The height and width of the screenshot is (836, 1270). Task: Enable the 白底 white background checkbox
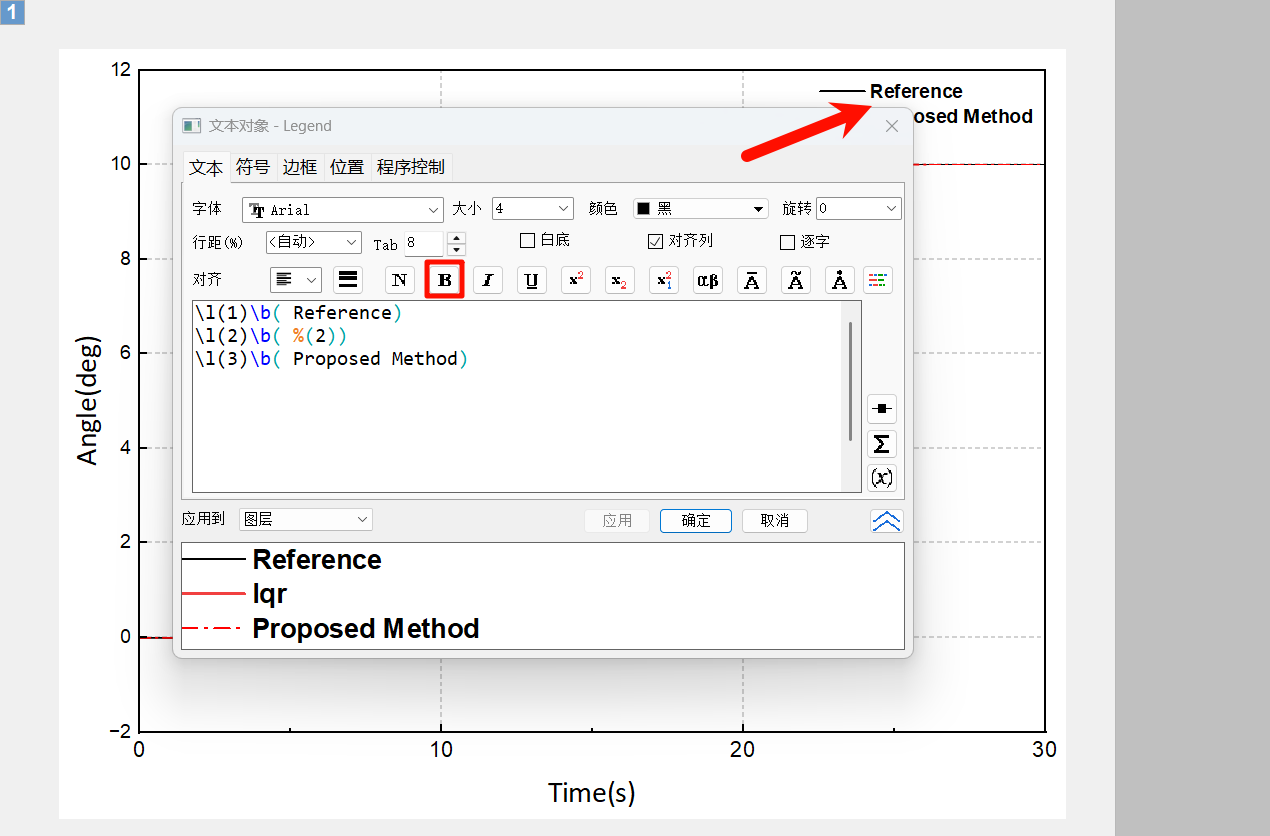tap(528, 241)
